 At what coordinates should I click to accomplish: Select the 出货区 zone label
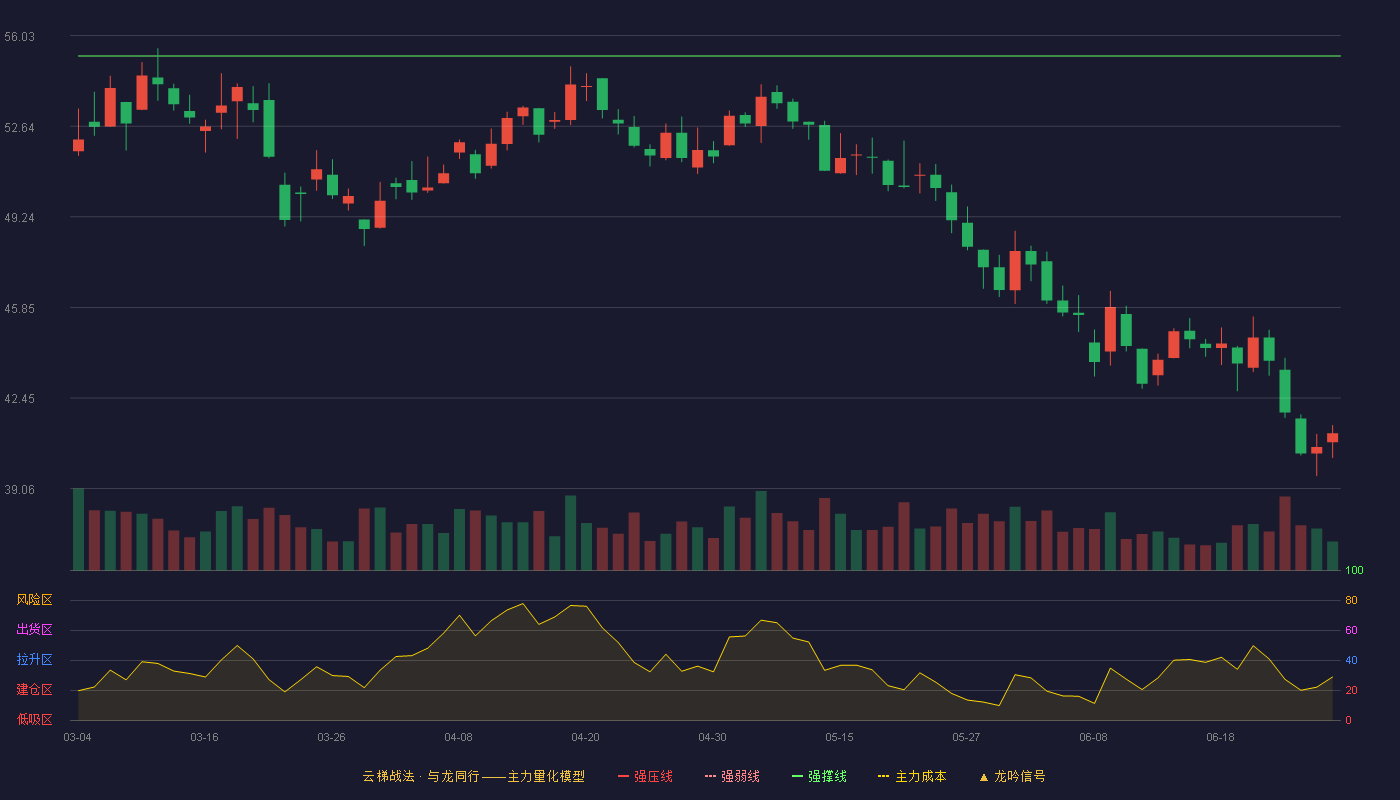pyautogui.click(x=34, y=630)
